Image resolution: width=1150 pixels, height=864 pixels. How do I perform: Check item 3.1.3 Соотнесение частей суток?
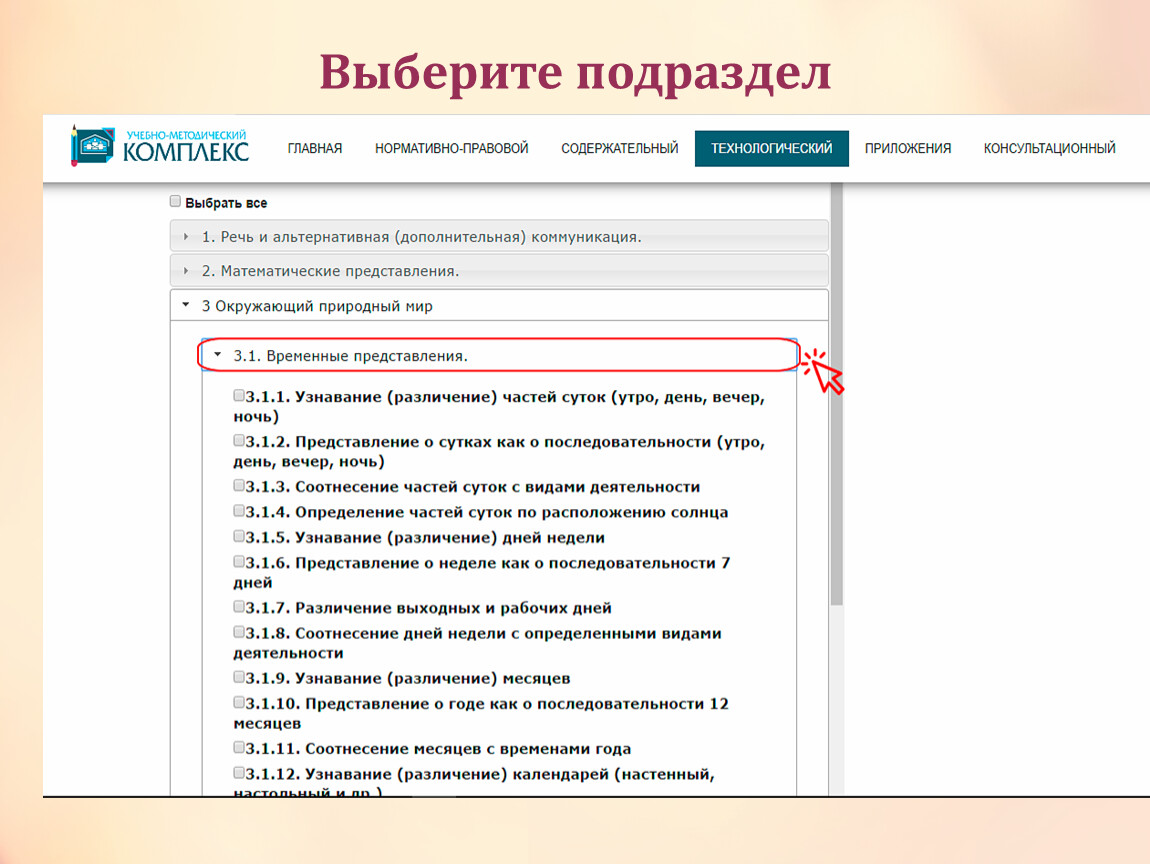click(x=239, y=486)
